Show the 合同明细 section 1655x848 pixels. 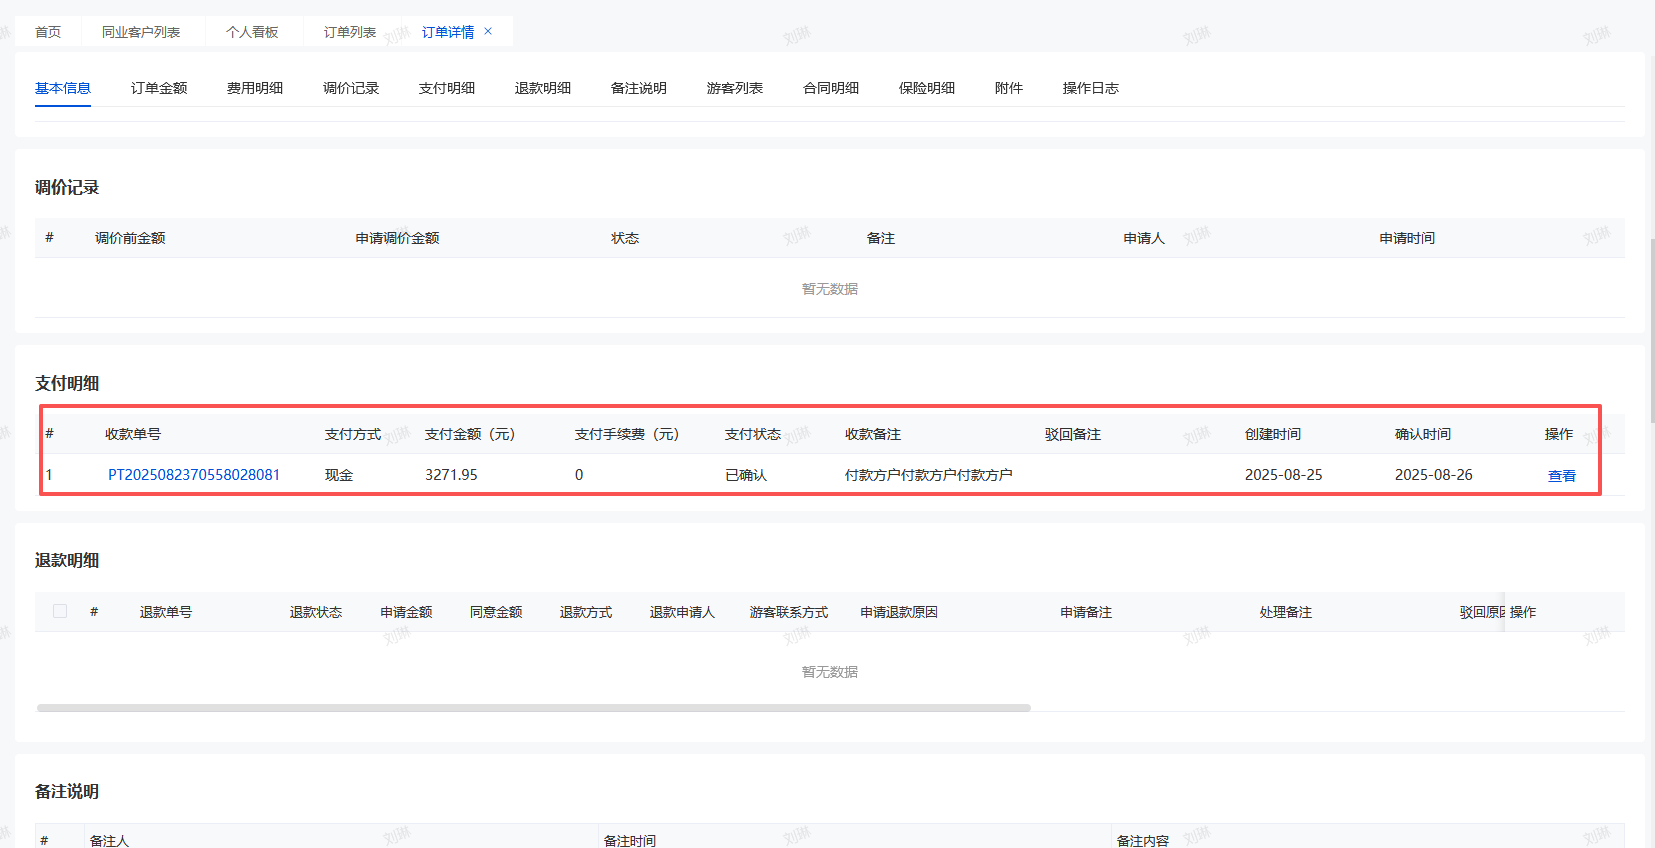pyautogui.click(x=831, y=88)
